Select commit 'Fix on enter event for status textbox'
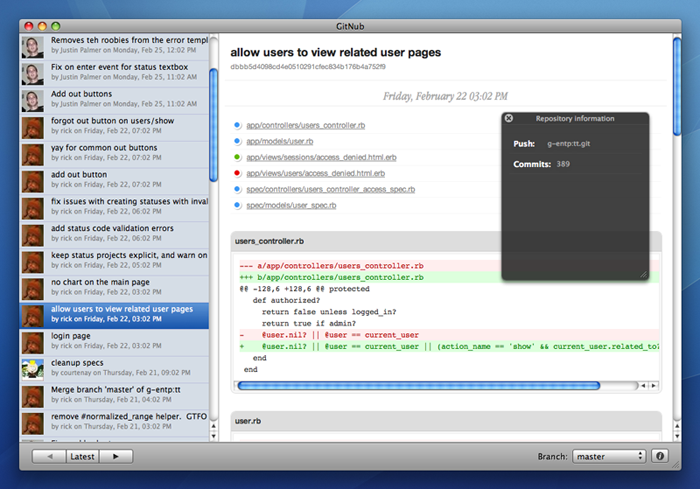 click(114, 73)
